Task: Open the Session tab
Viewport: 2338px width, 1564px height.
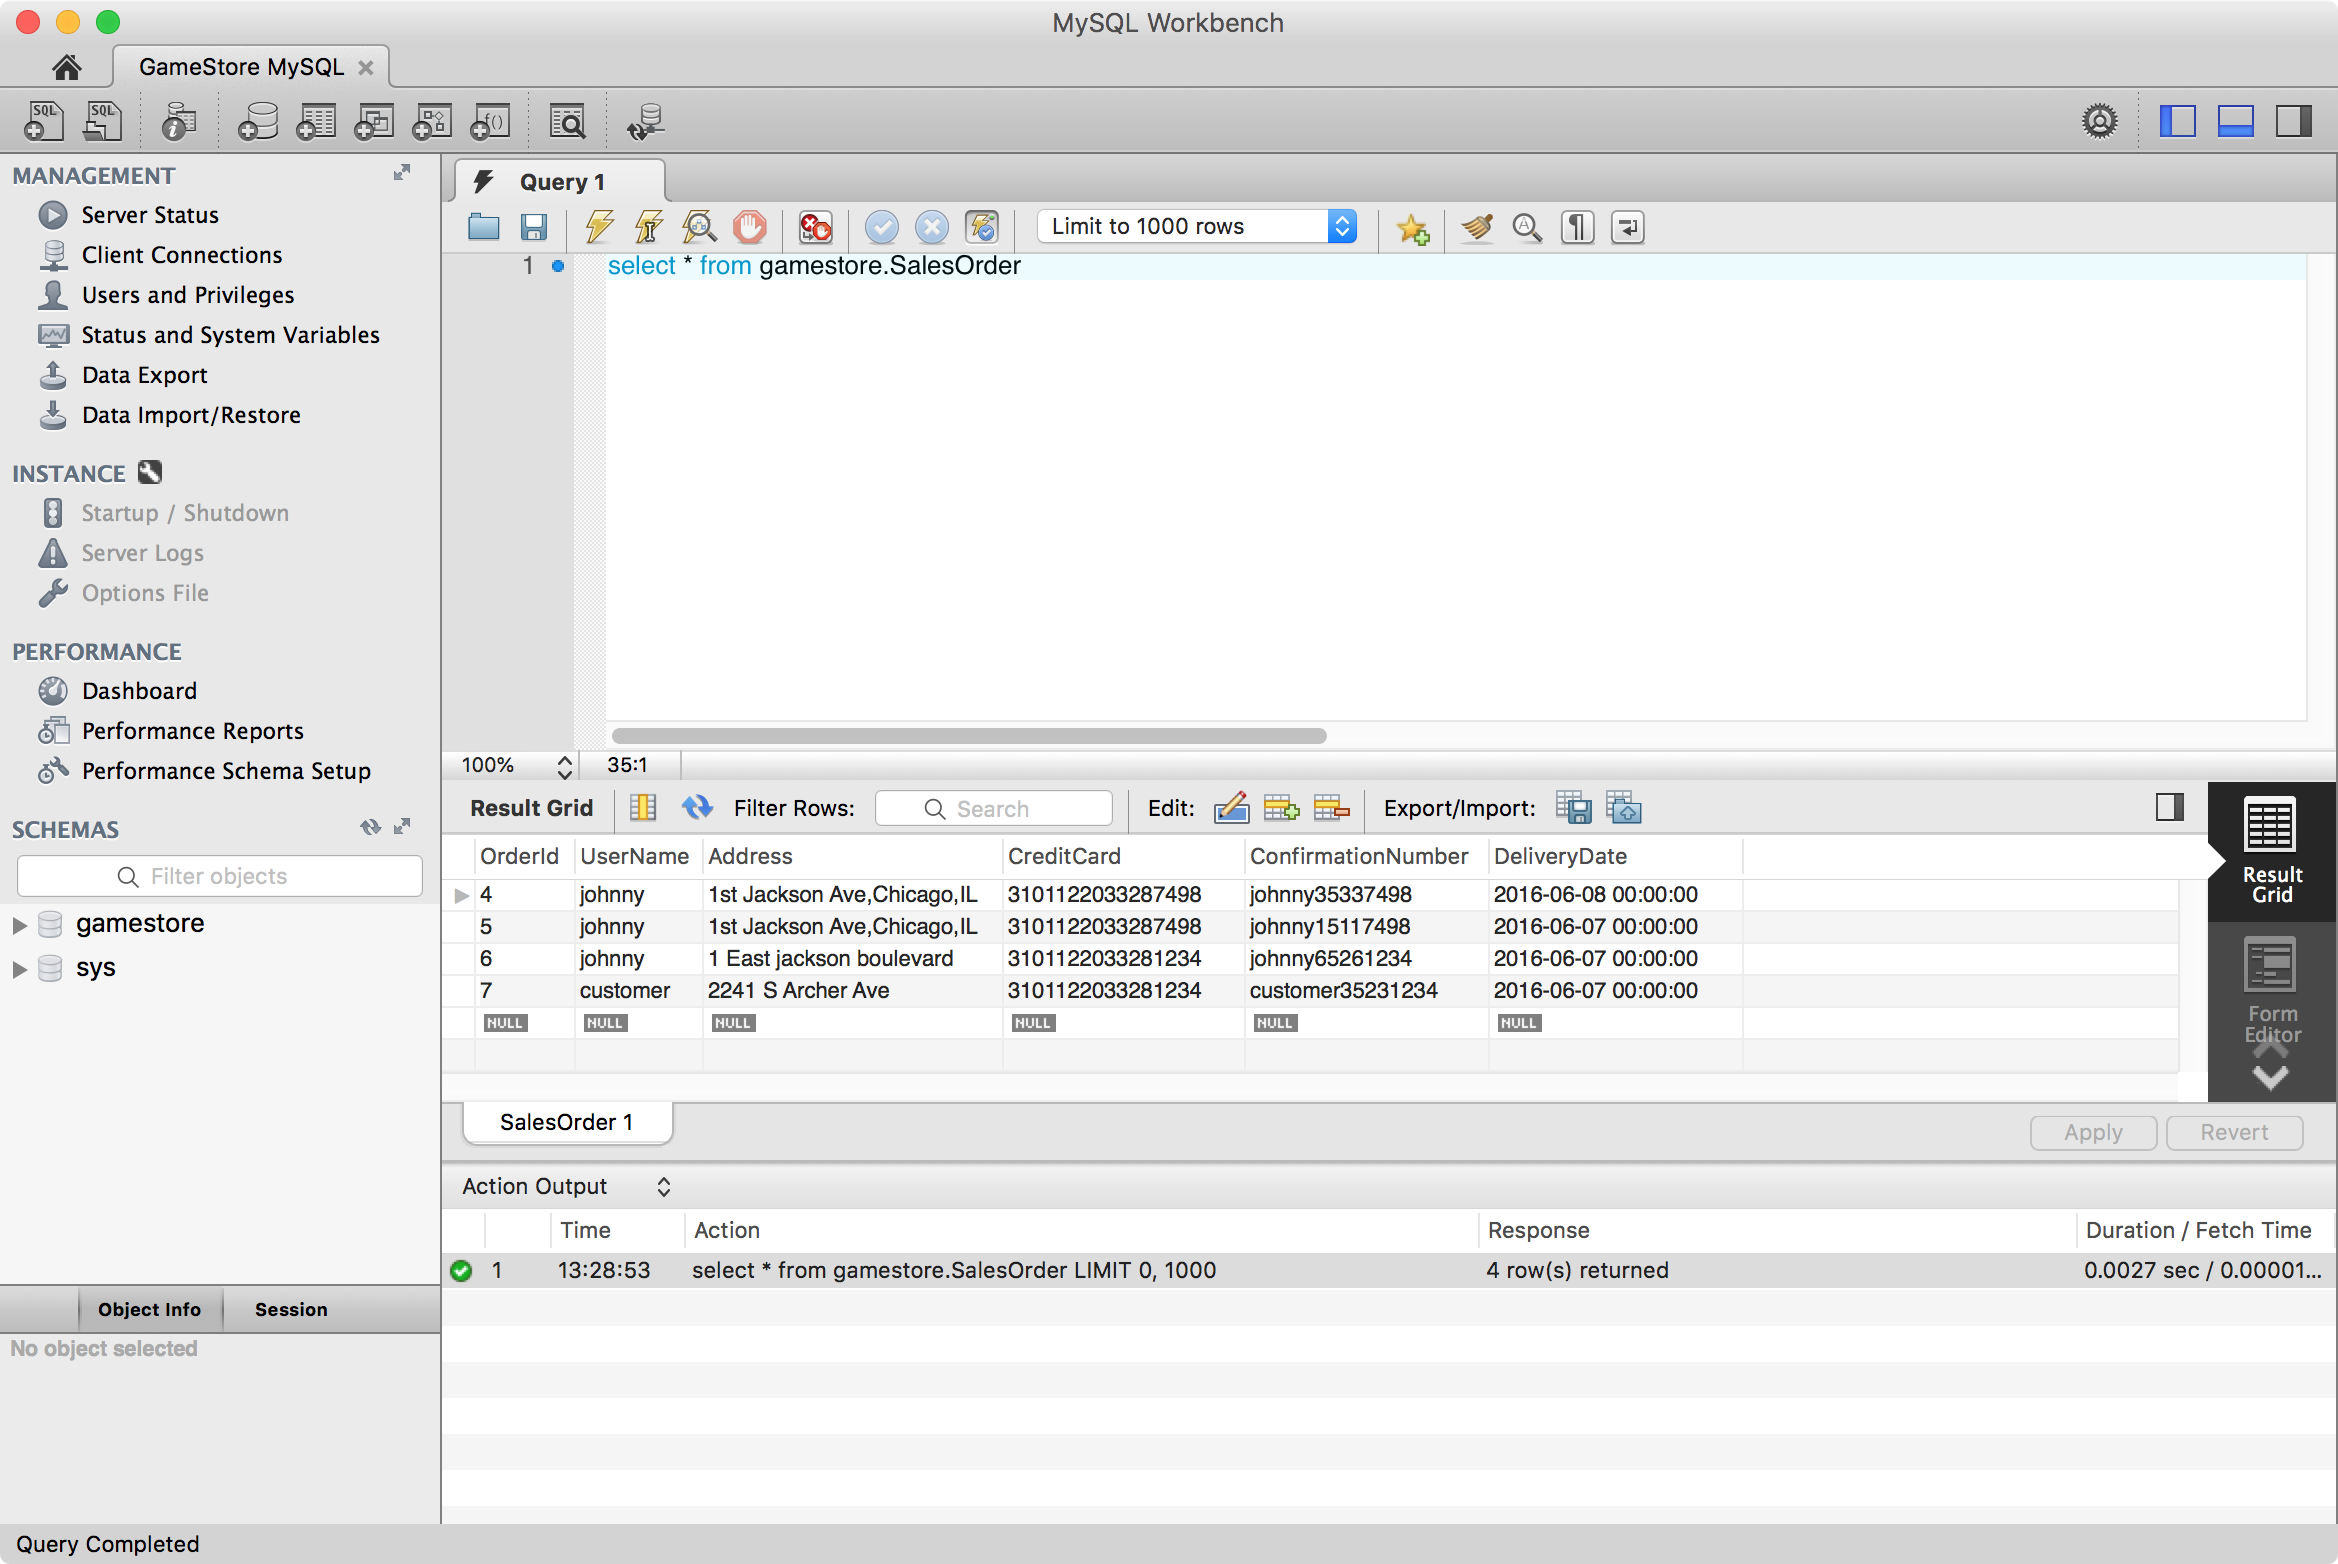Action: click(x=291, y=1309)
